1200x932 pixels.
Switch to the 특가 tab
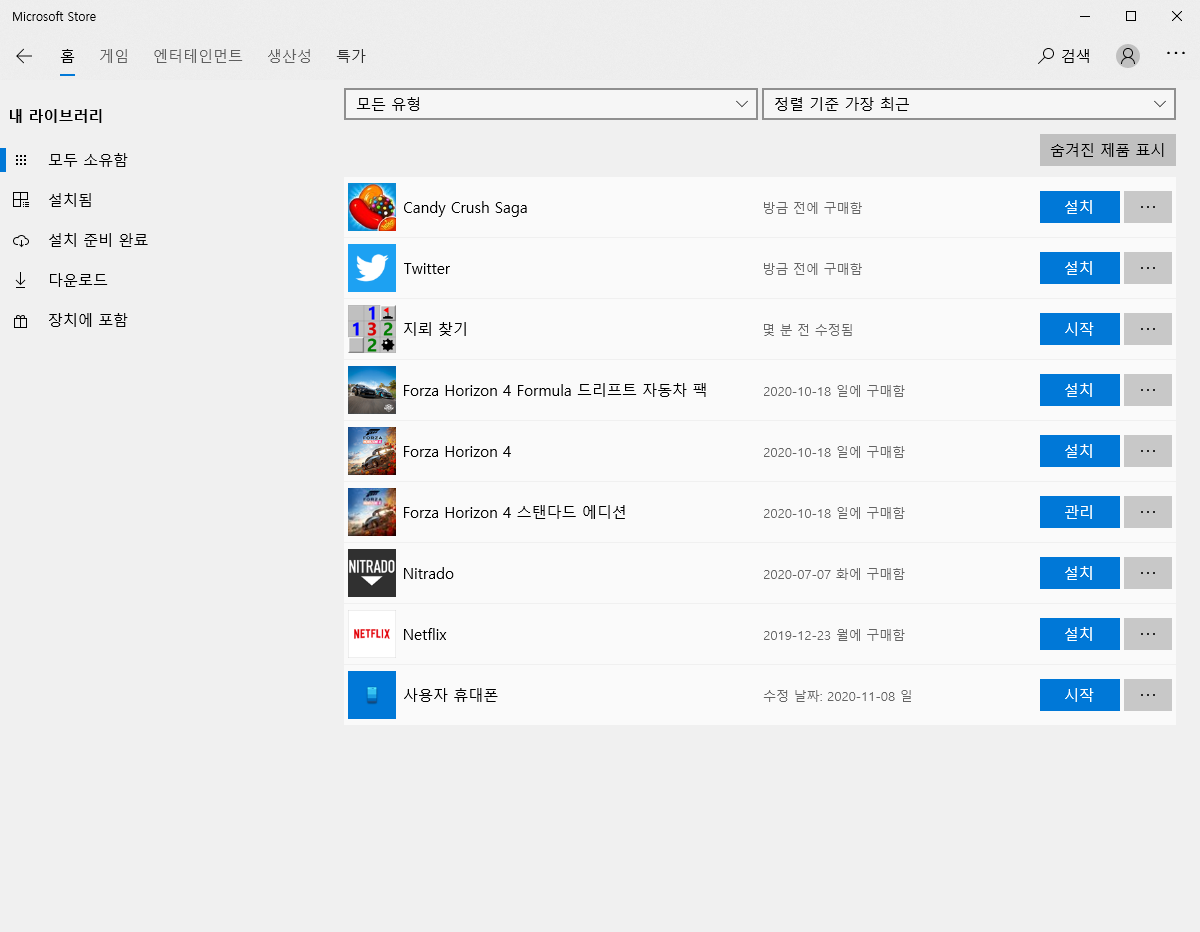pos(351,56)
